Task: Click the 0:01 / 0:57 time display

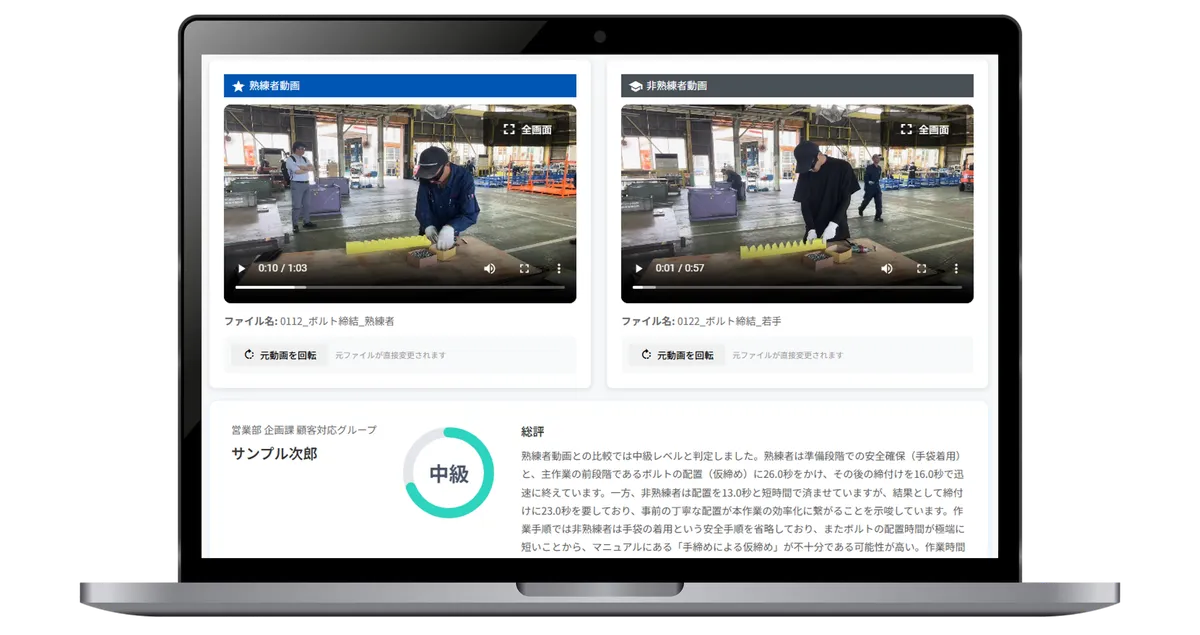Action: click(x=680, y=269)
